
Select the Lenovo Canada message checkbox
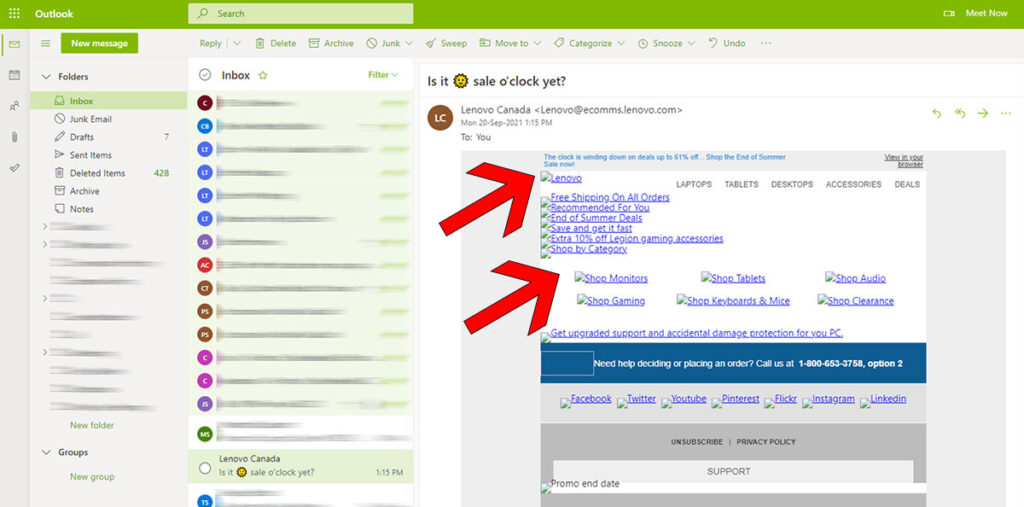pos(205,467)
